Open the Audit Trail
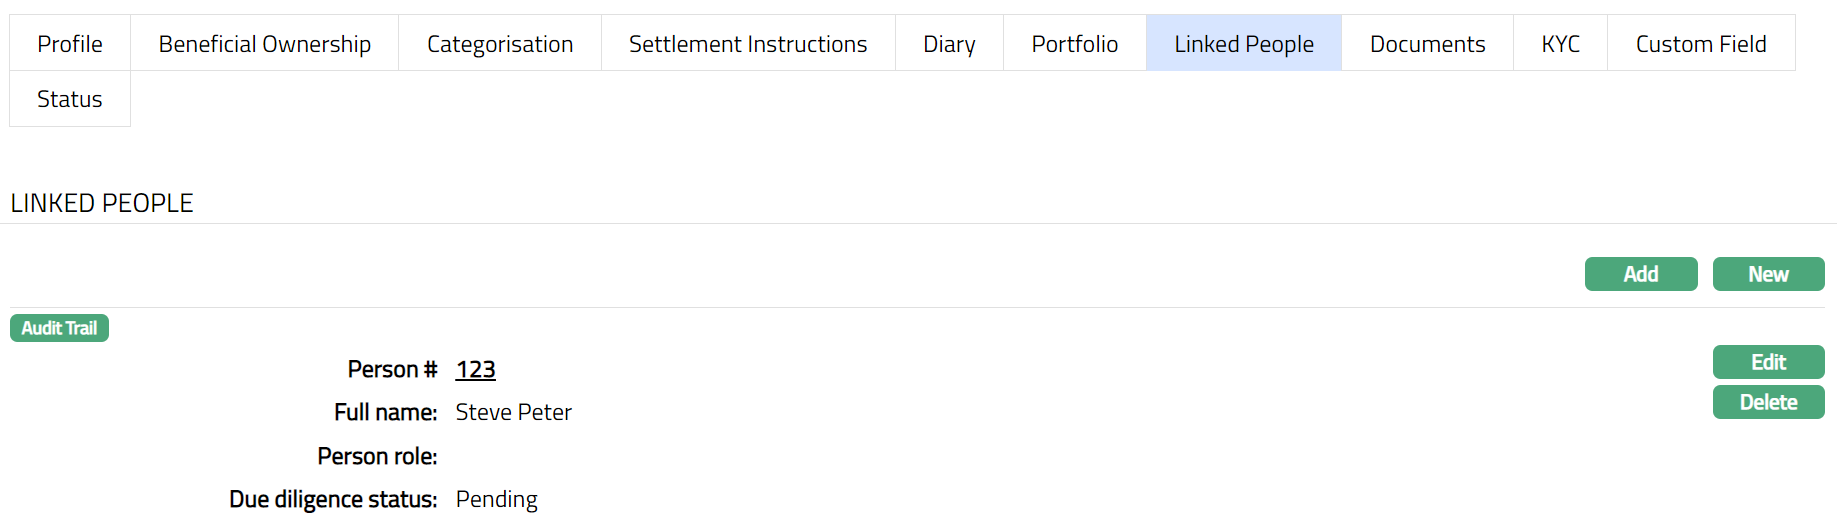1837x523 pixels. [59, 328]
